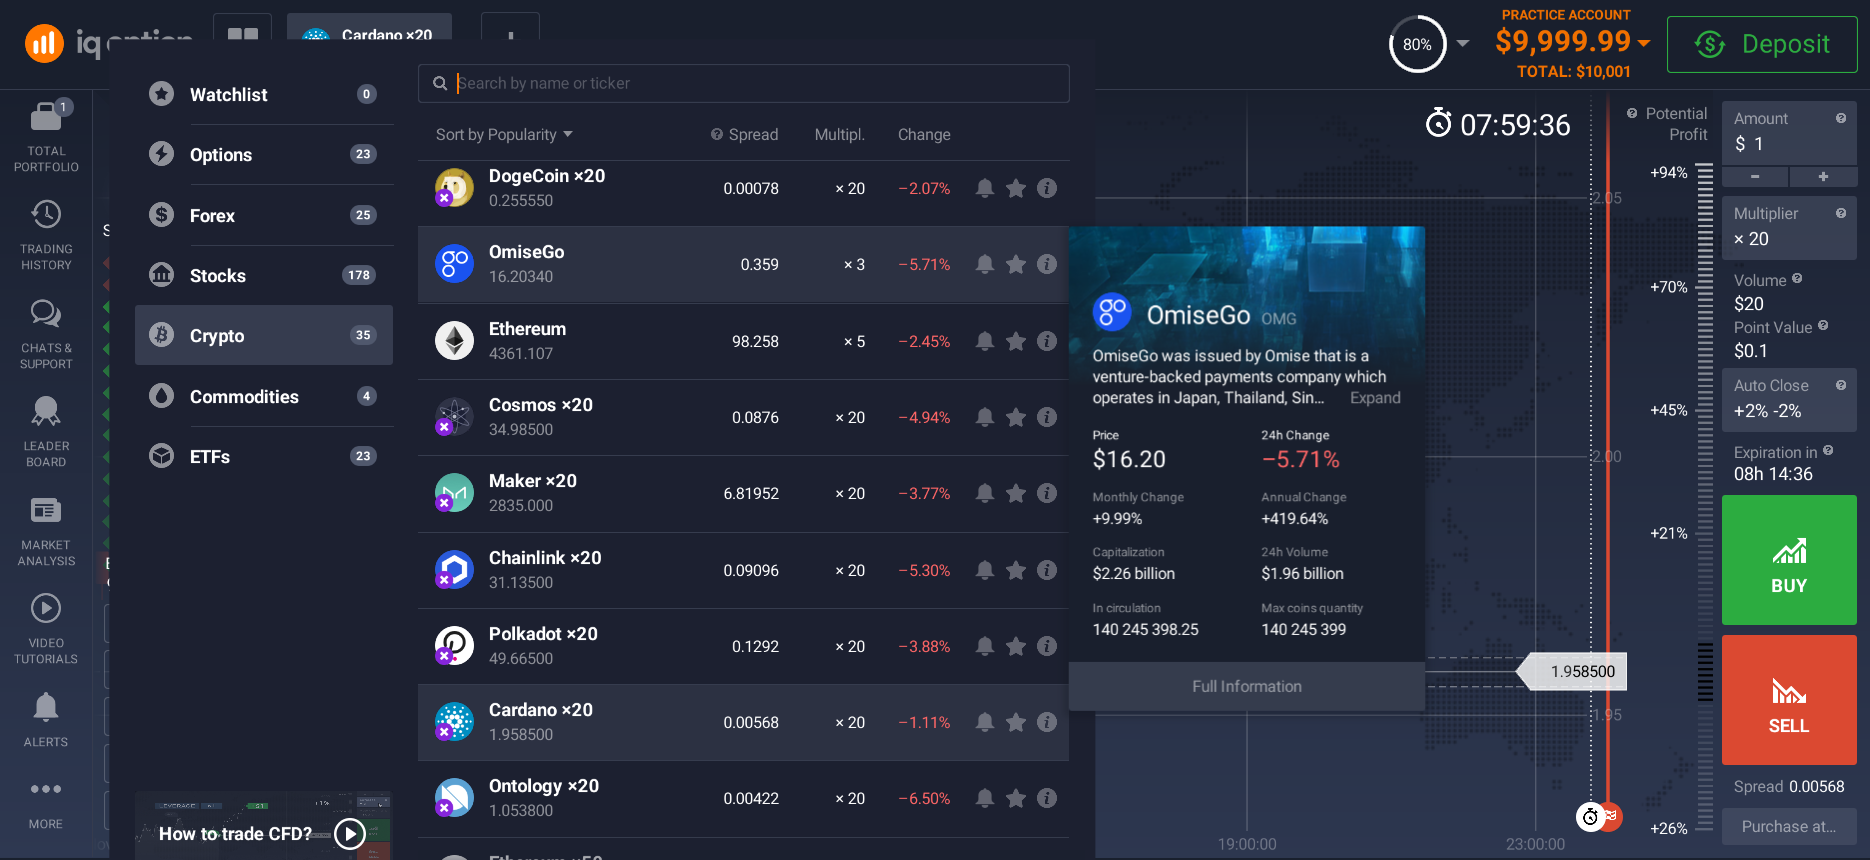Open Trading History clock icon
The width and height of the screenshot is (1870, 860).
click(46, 215)
